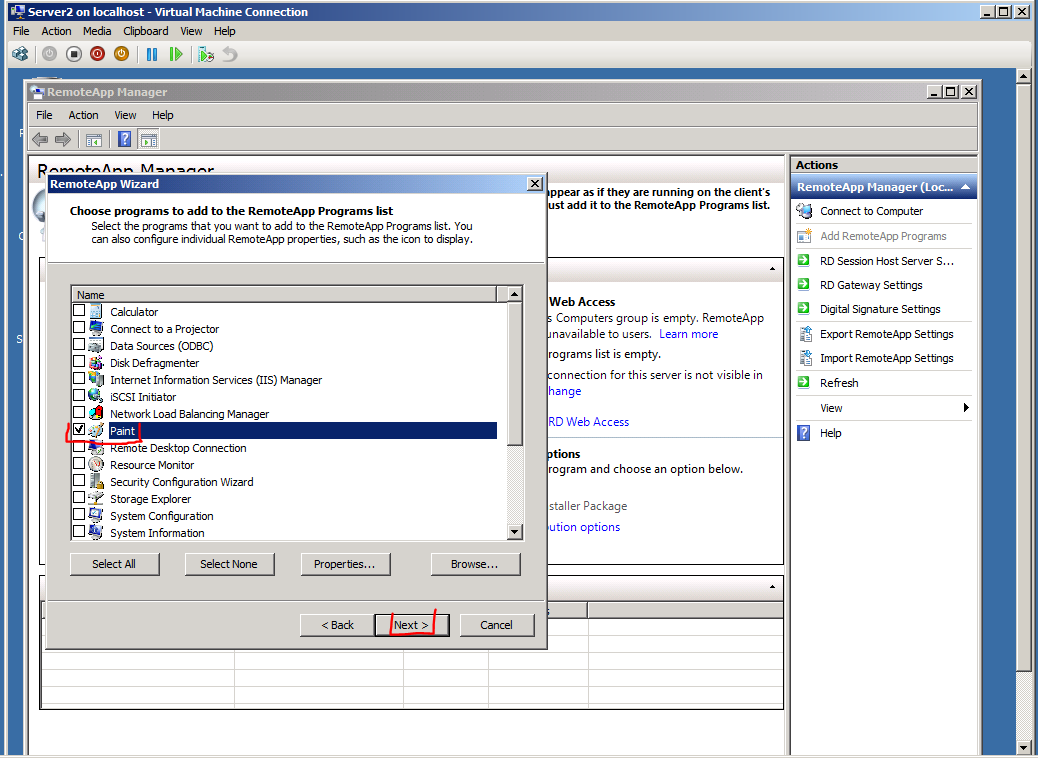The image size is (1038, 758).
Task: Check Network Load Balancing Manager checkbox
Action: point(79,412)
